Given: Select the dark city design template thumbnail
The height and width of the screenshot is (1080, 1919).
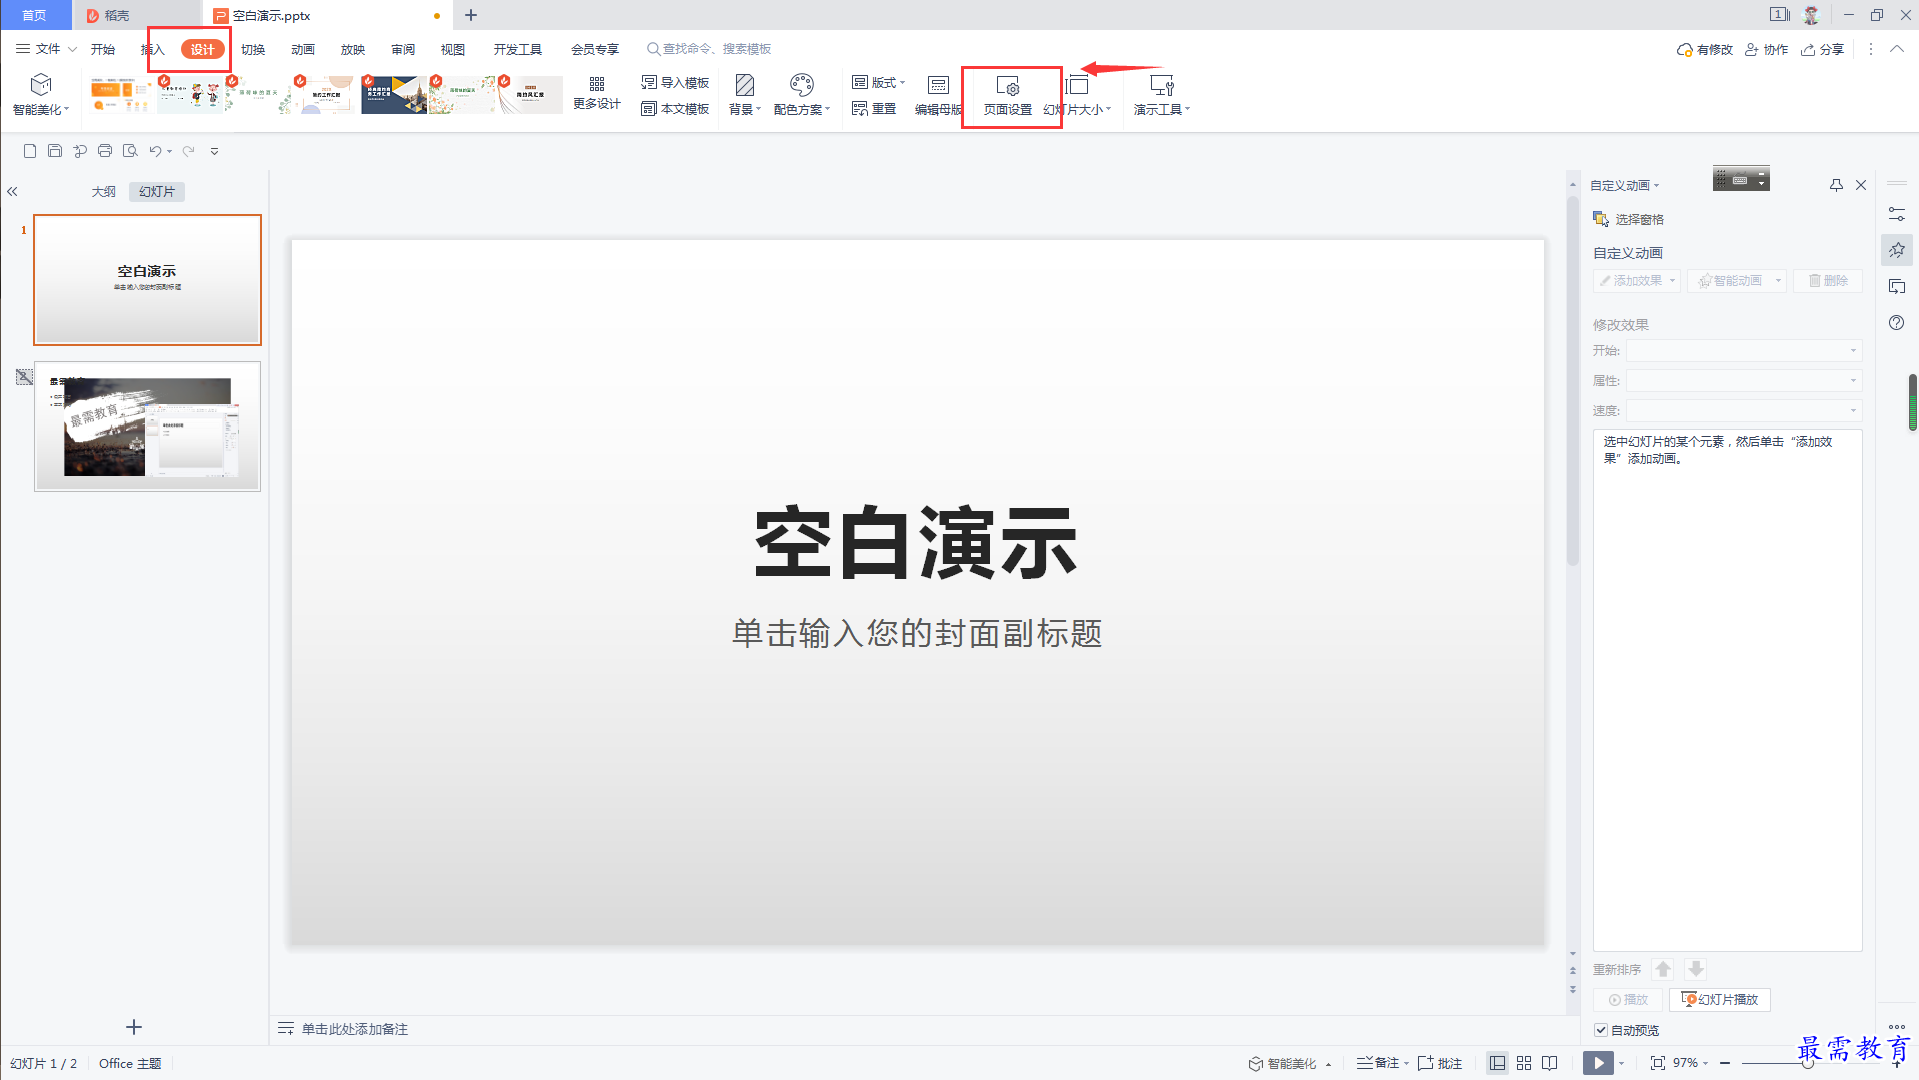Looking at the screenshot, I should point(394,95).
